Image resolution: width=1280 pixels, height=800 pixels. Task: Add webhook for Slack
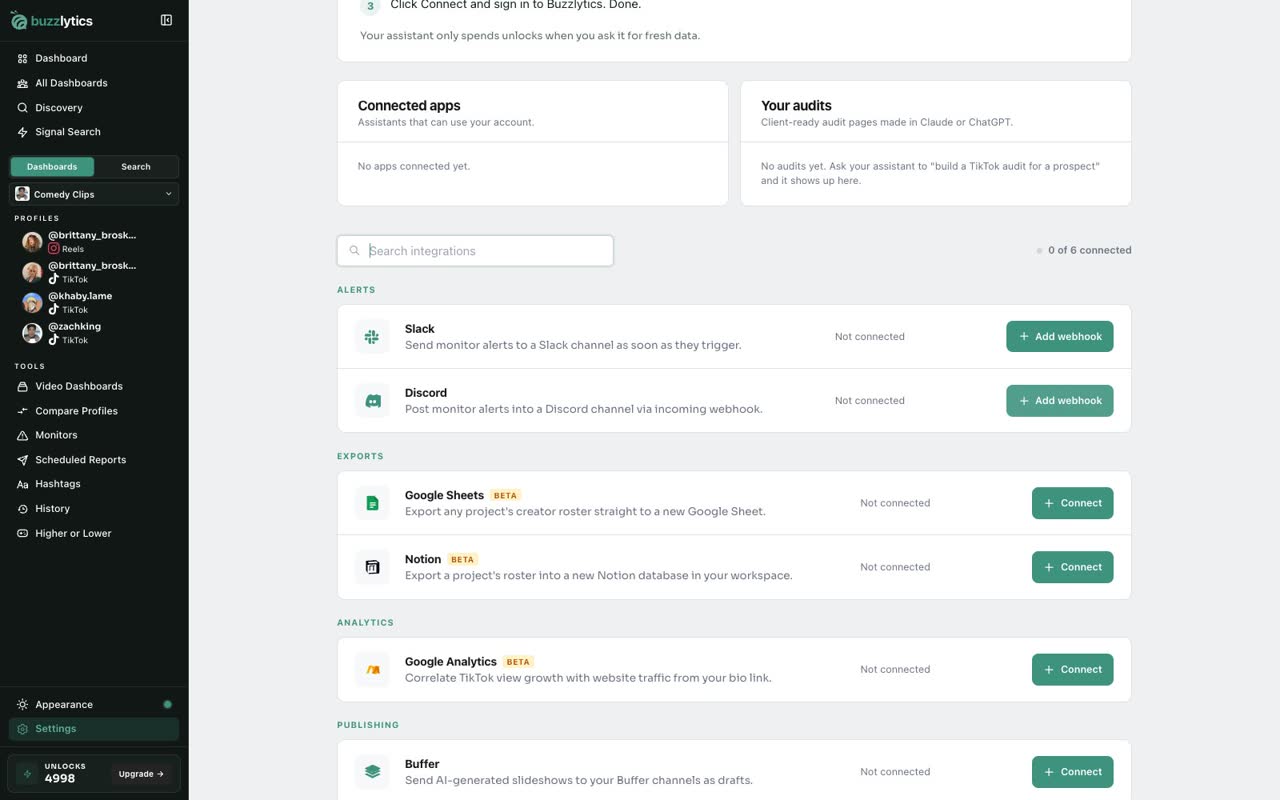click(1059, 337)
